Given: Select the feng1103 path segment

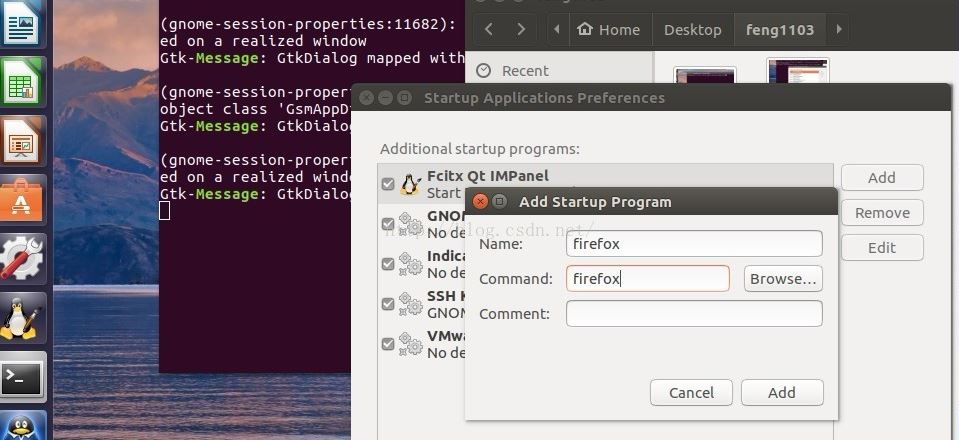Looking at the screenshot, I should (780, 29).
